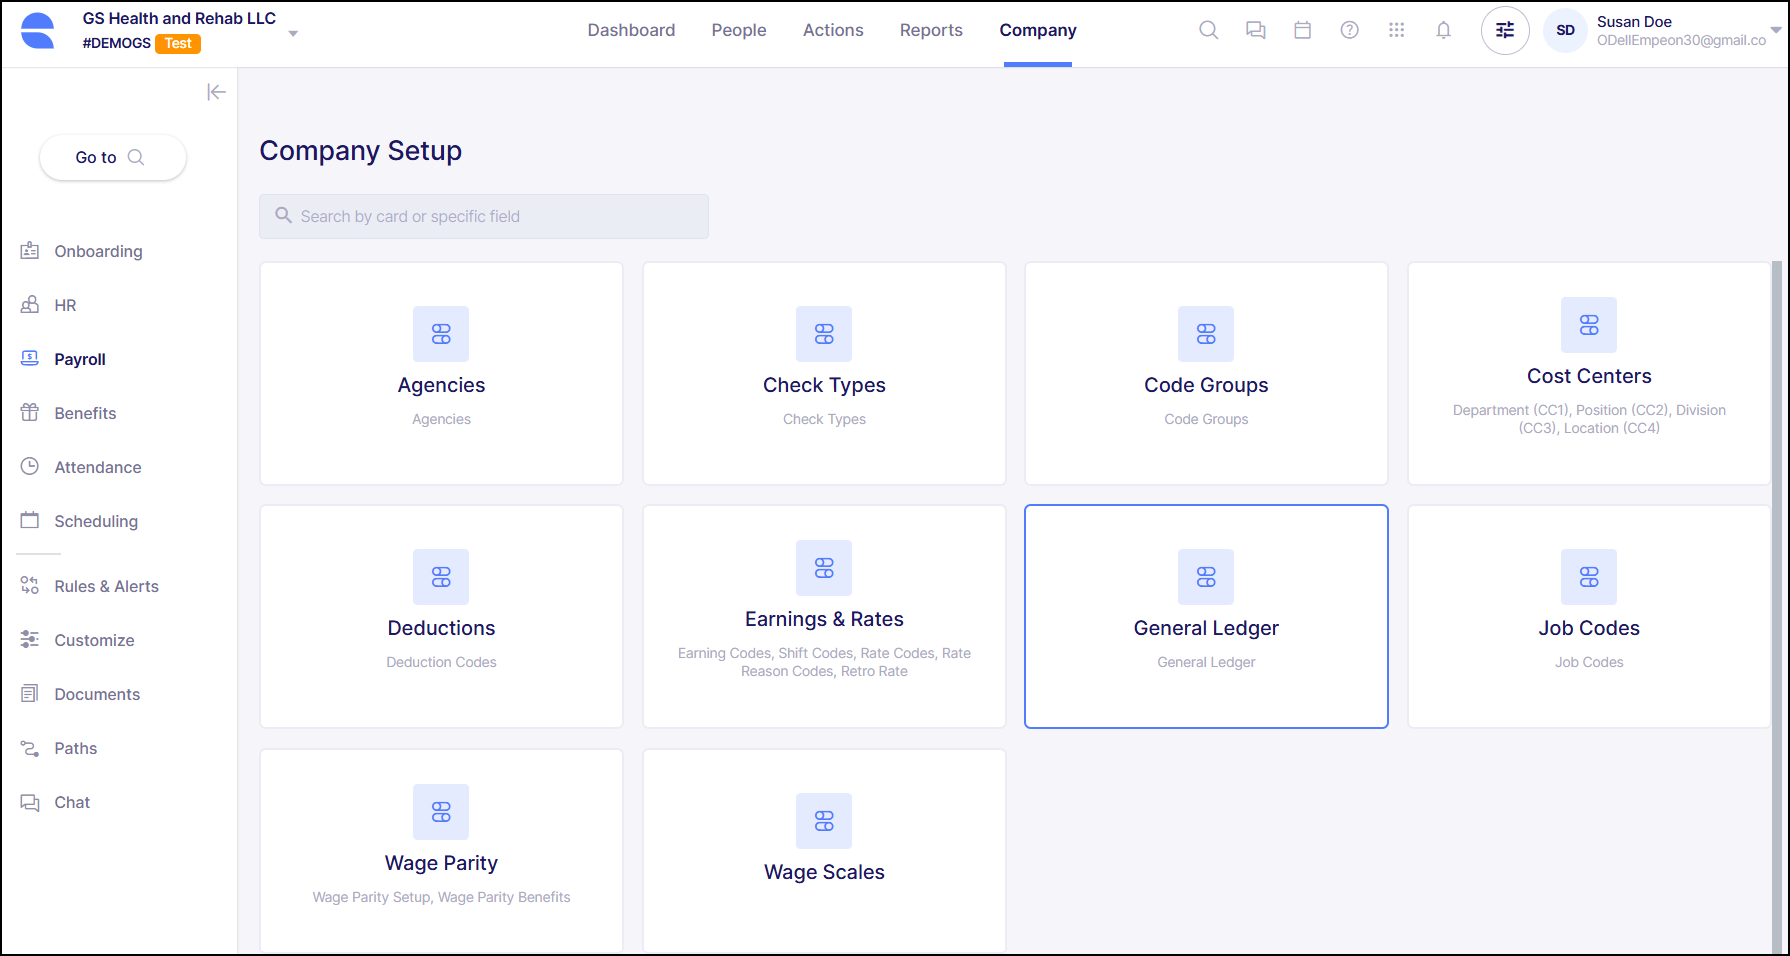The width and height of the screenshot is (1790, 956).
Task: Expand the company selector dropdown arrow
Action: [x=293, y=33]
